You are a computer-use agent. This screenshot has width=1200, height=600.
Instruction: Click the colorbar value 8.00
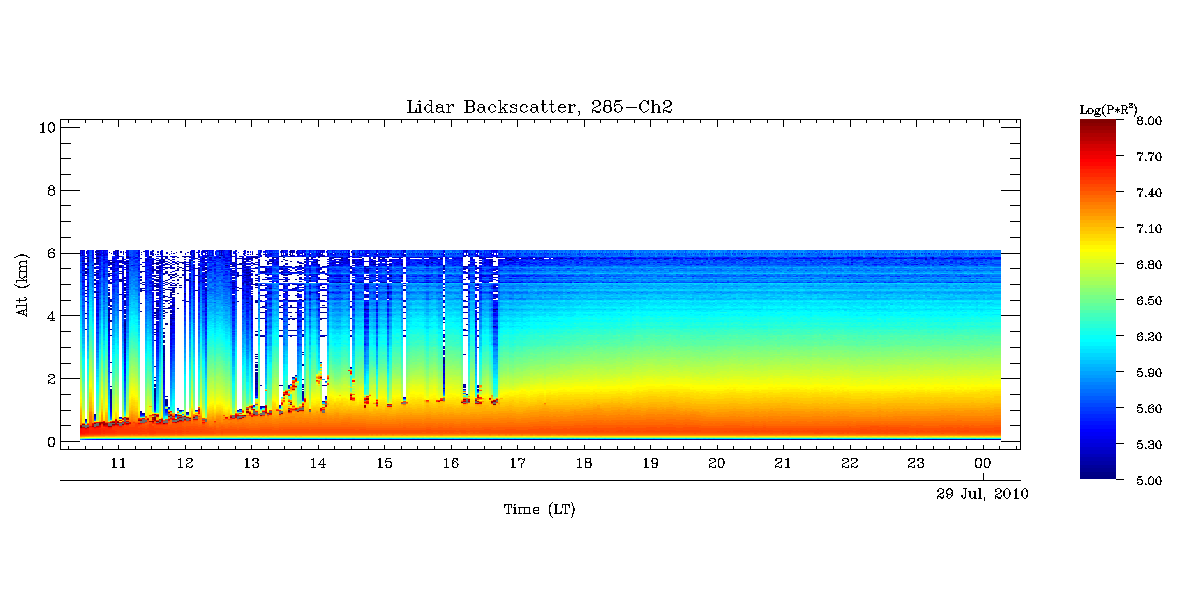[x=1149, y=120]
